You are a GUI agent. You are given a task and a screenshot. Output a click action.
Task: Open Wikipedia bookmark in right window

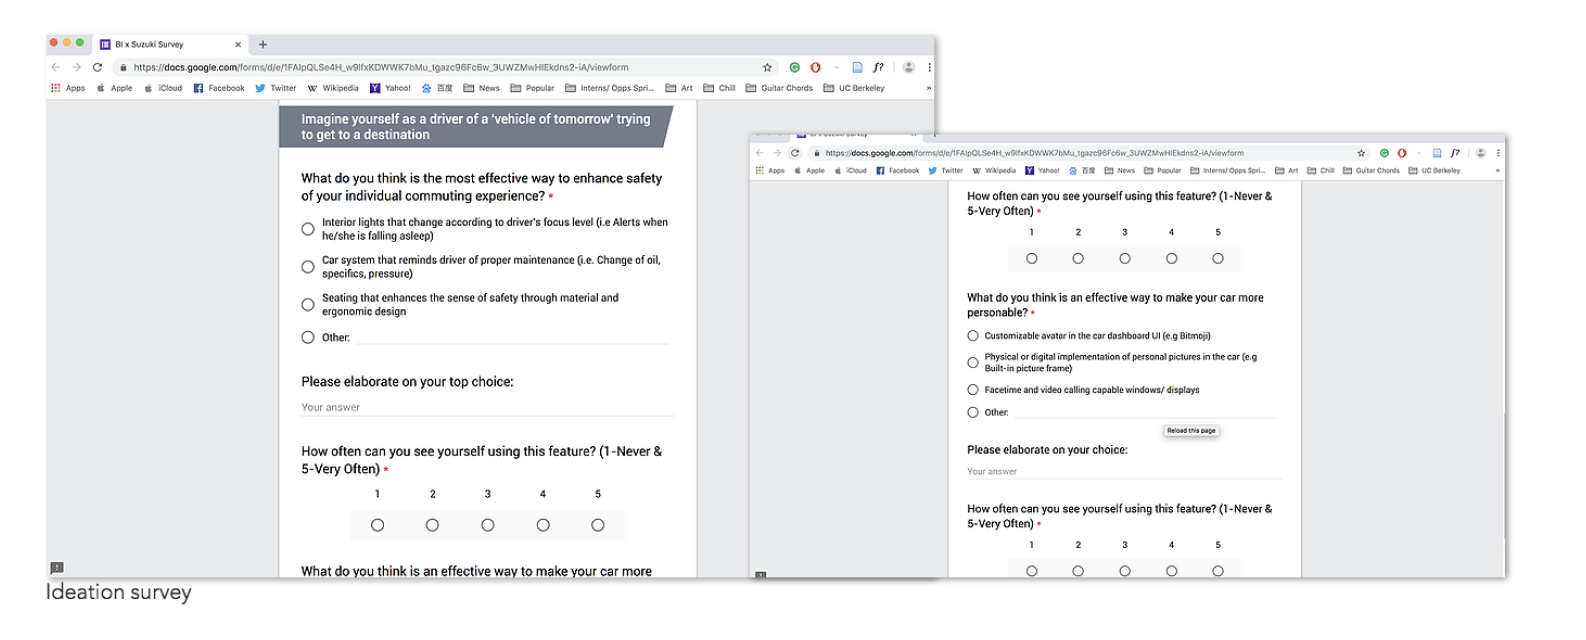click(994, 171)
